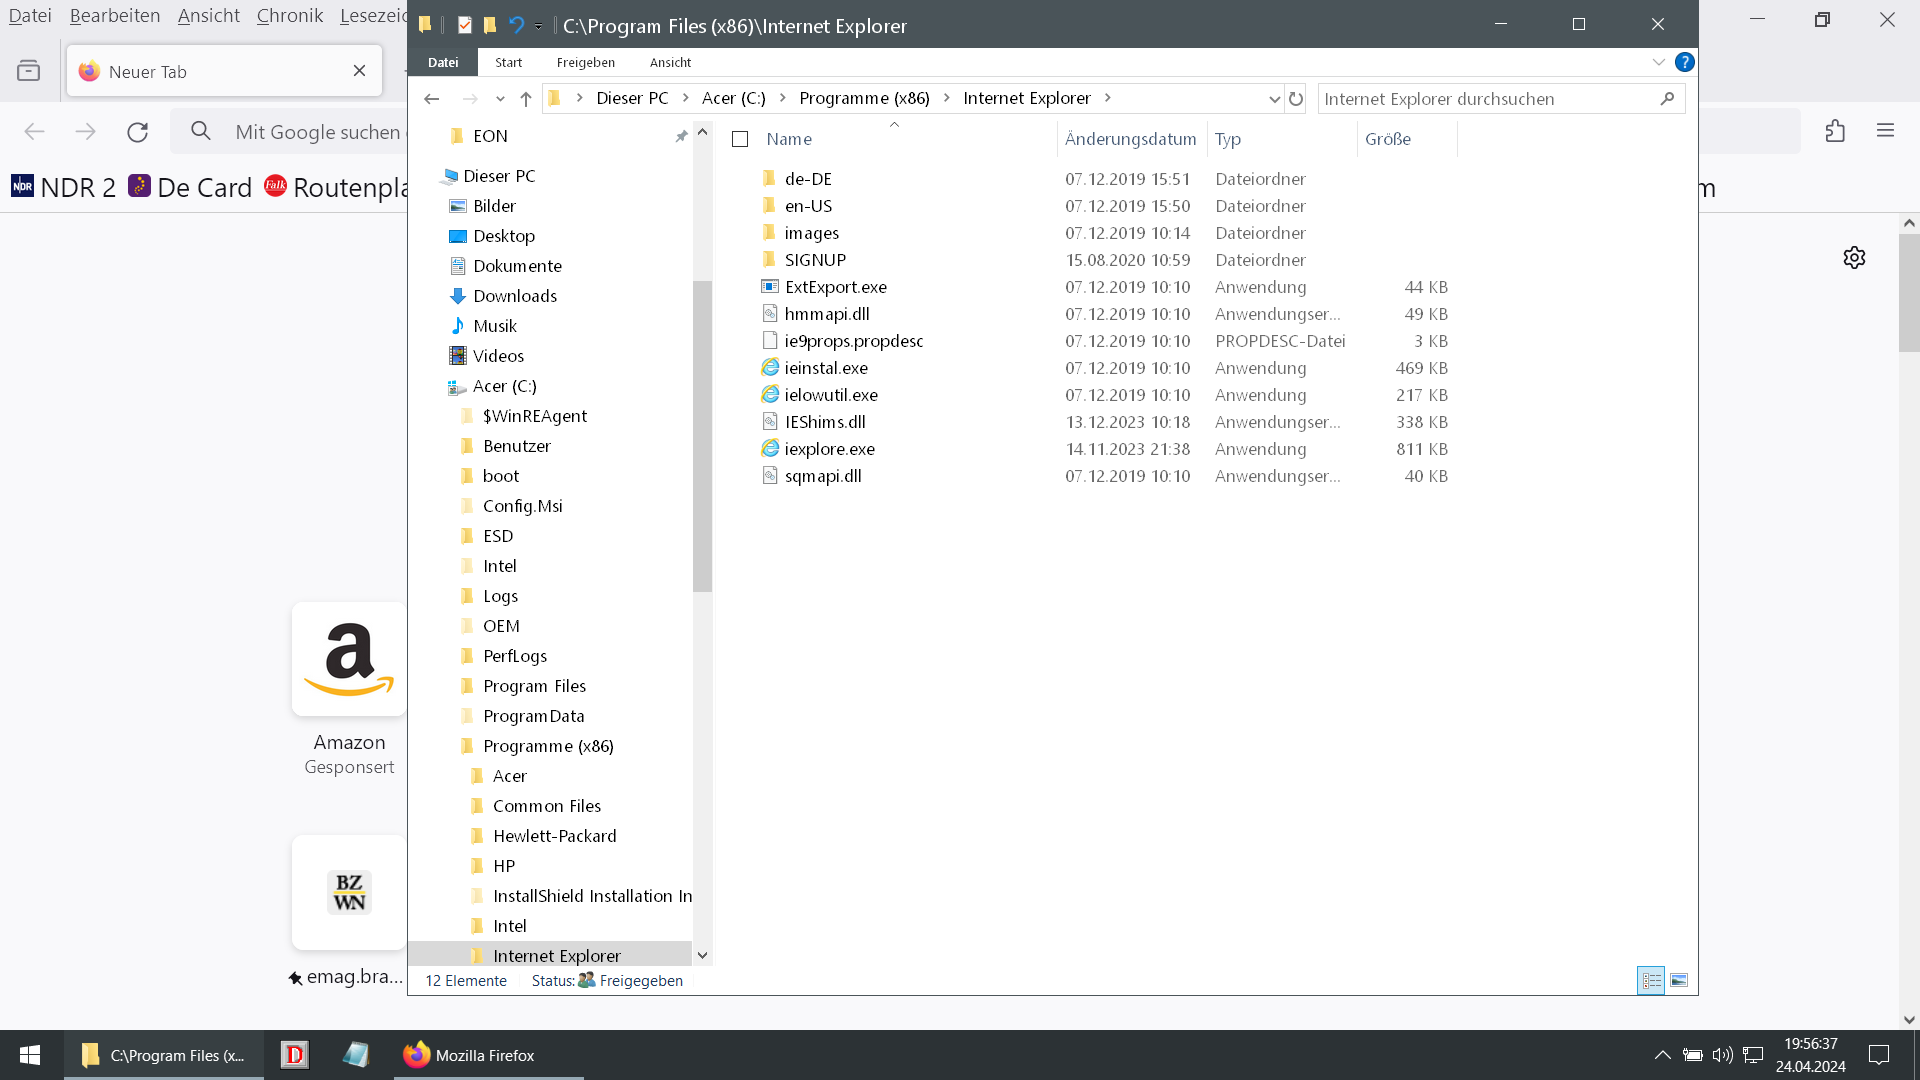Image resolution: width=1920 pixels, height=1080 pixels.
Task: Click the refresh icon beside the address bar
Action: (x=1296, y=99)
